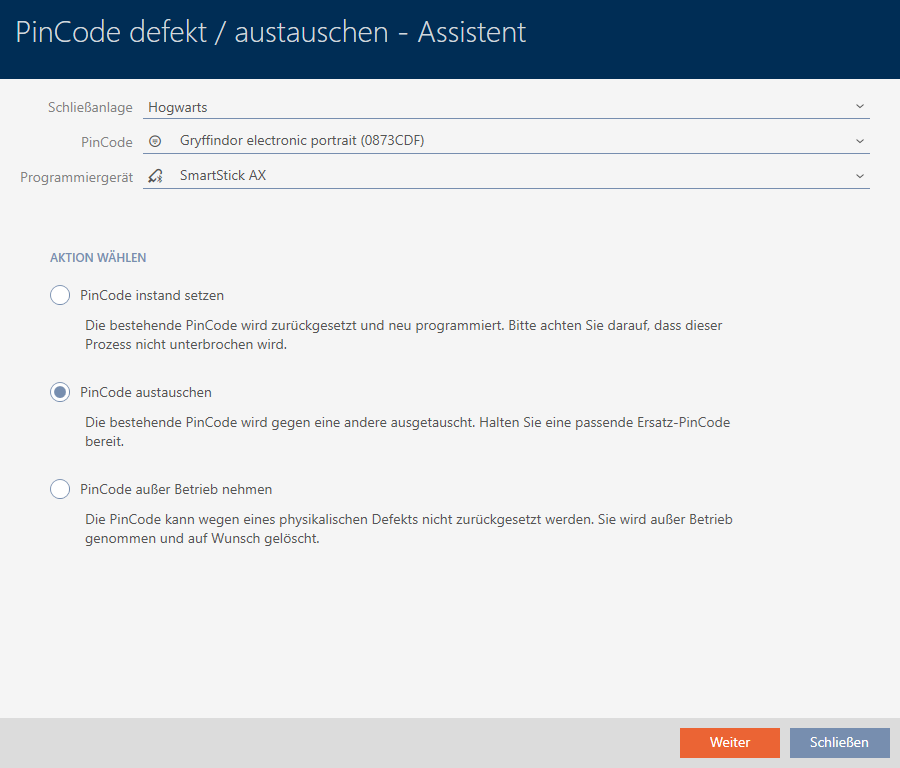Expand the Programmiergerät dropdown chevron
Image resolution: width=900 pixels, height=768 pixels.
859,176
